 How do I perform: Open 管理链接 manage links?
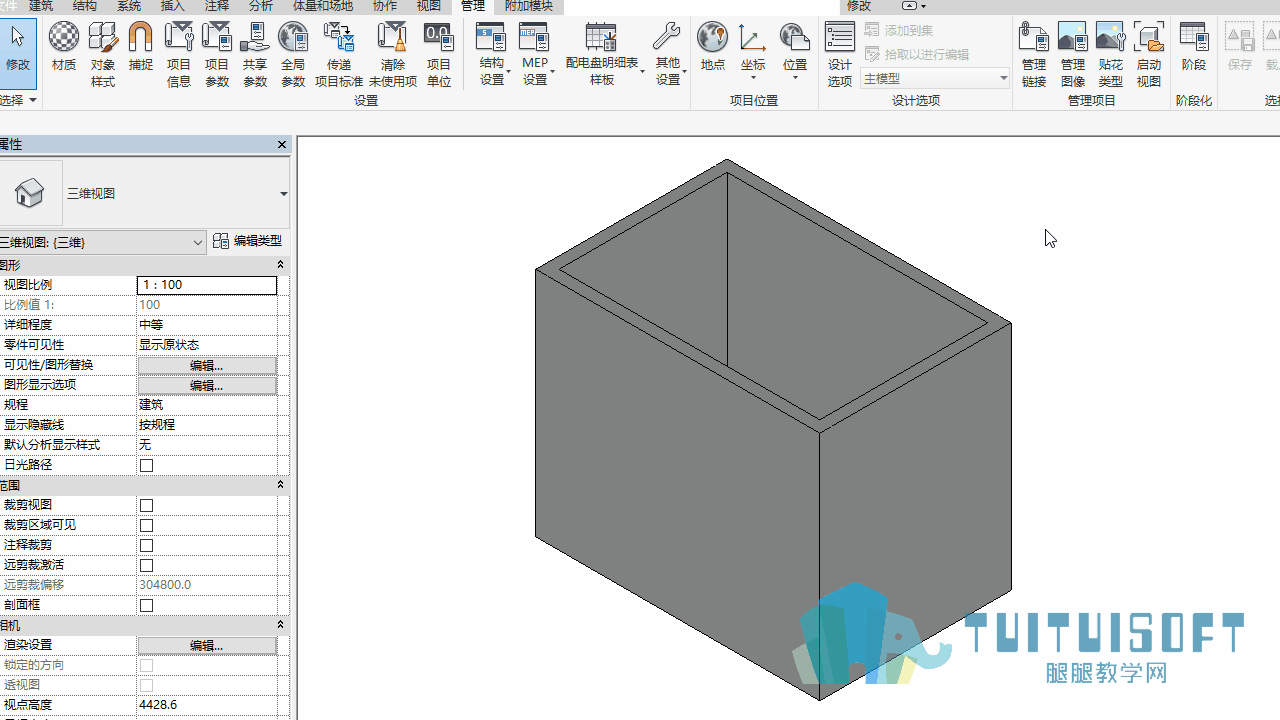pyautogui.click(x=1034, y=54)
